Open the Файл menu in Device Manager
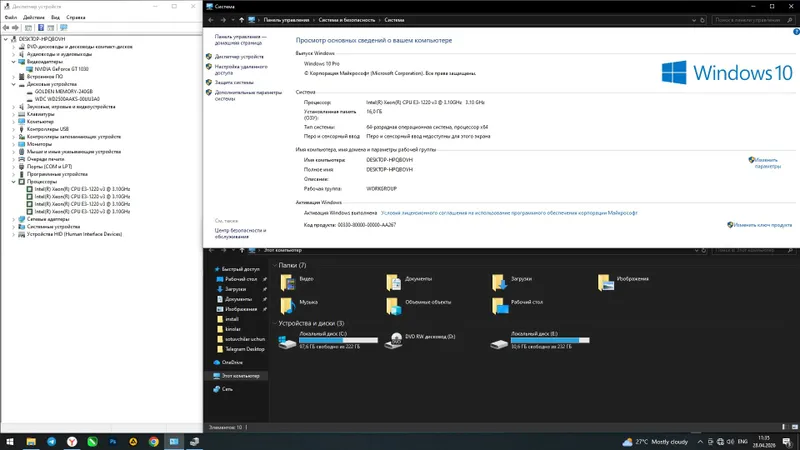 pyautogui.click(x=11, y=17)
